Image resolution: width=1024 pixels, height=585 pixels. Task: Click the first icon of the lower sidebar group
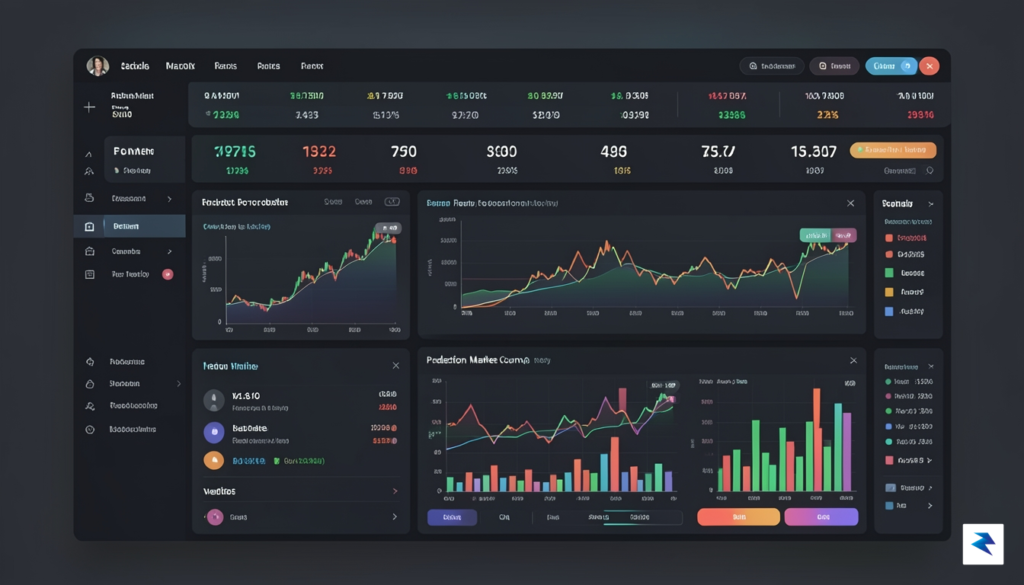coord(90,362)
